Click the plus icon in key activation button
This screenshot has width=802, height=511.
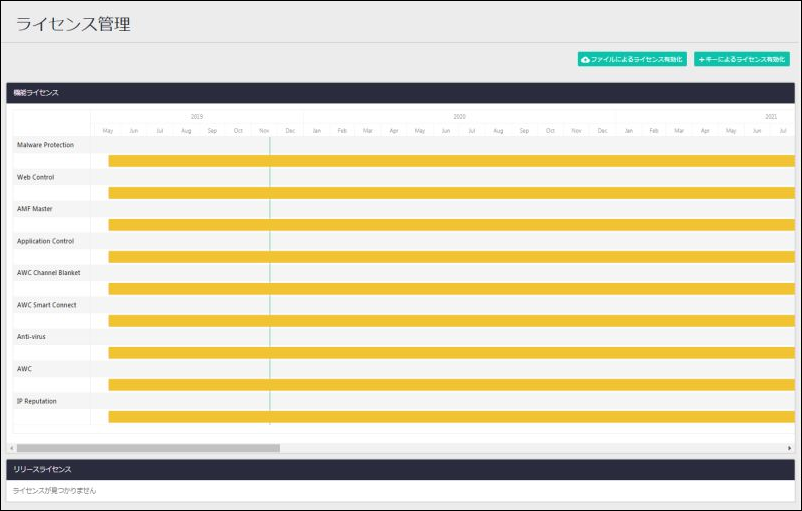pyautogui.click(x=701, y=60)
